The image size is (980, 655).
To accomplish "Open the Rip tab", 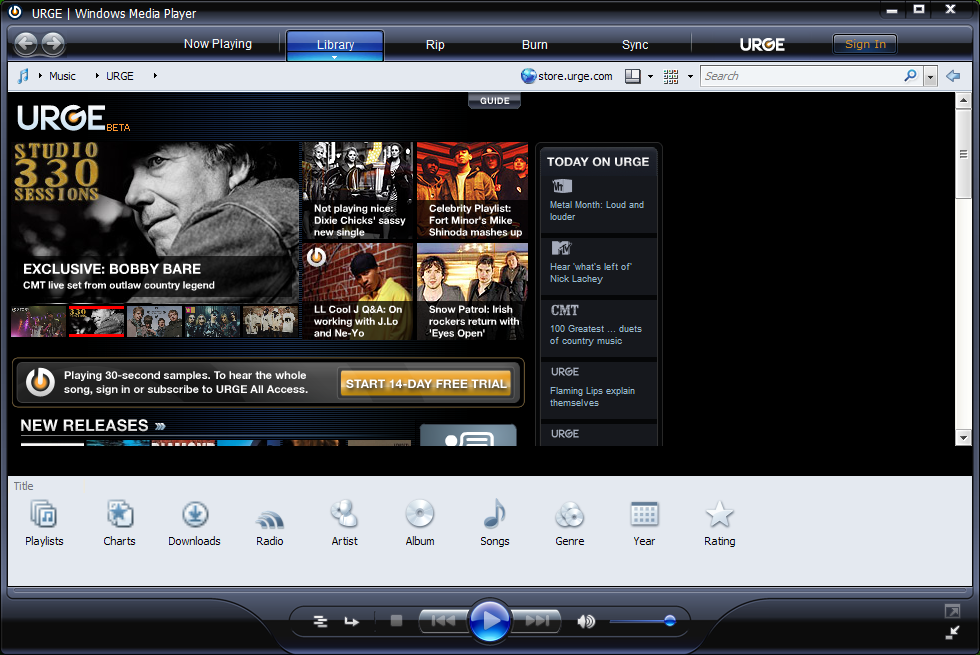I will coord(435,44).
